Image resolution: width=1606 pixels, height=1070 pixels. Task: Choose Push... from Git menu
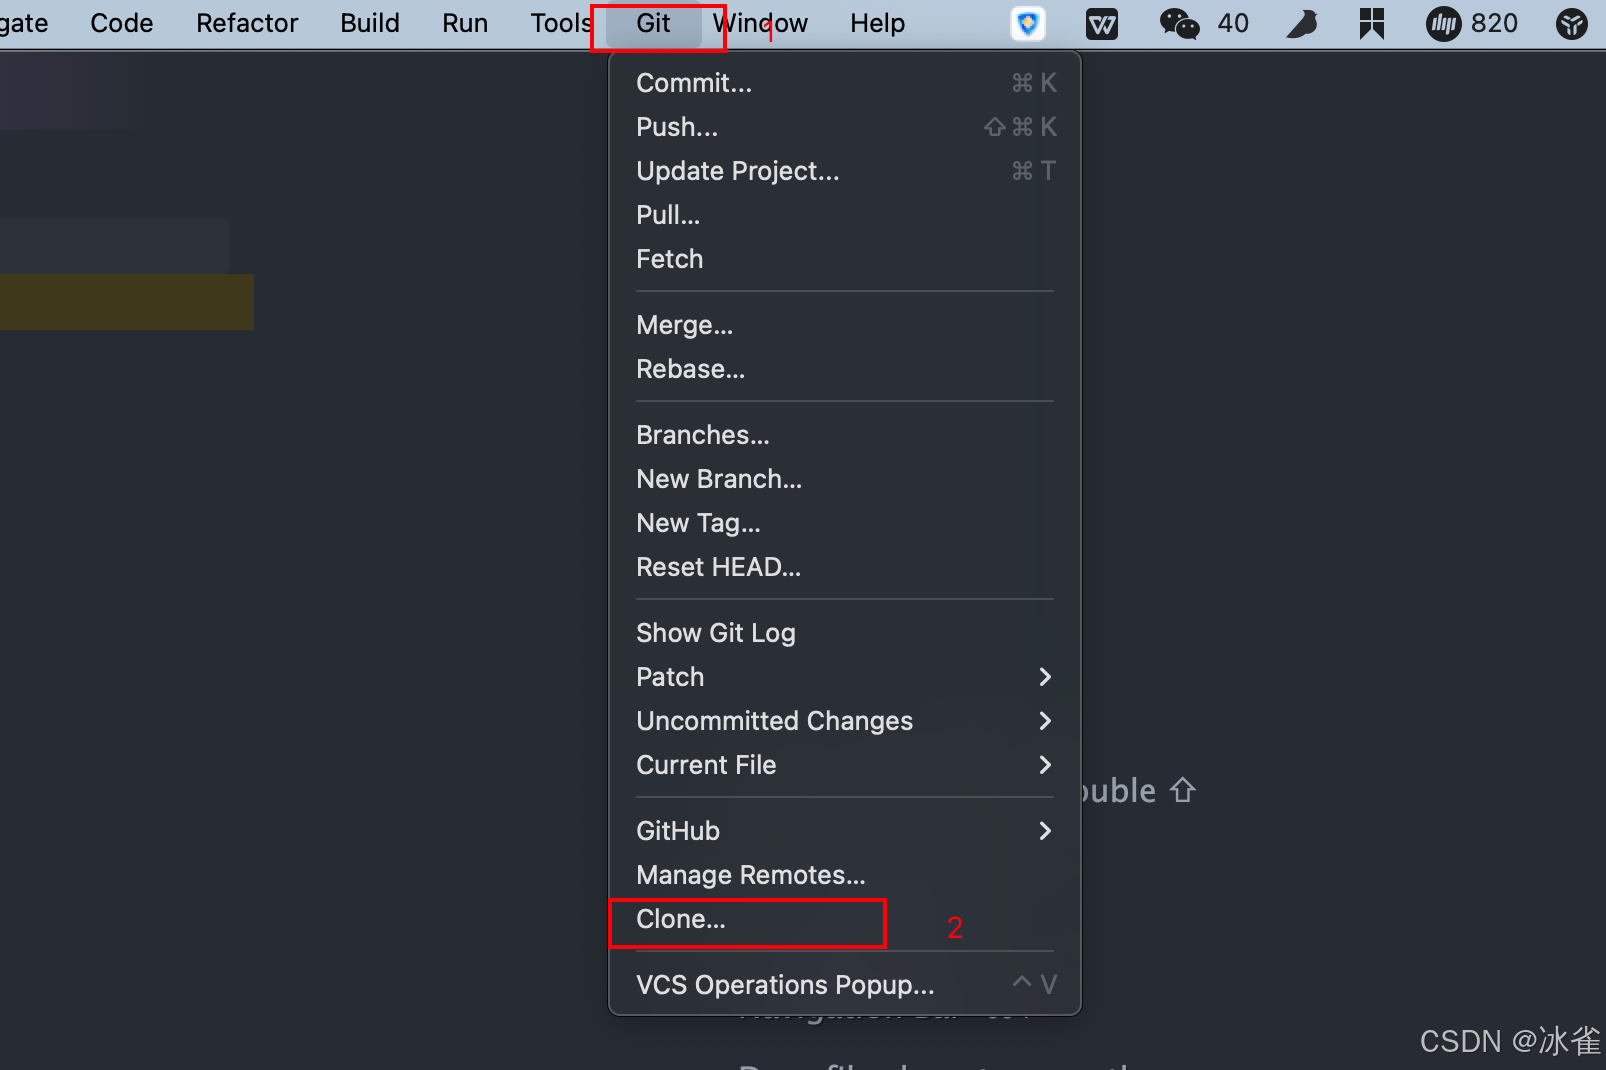(x=845, y=127)
